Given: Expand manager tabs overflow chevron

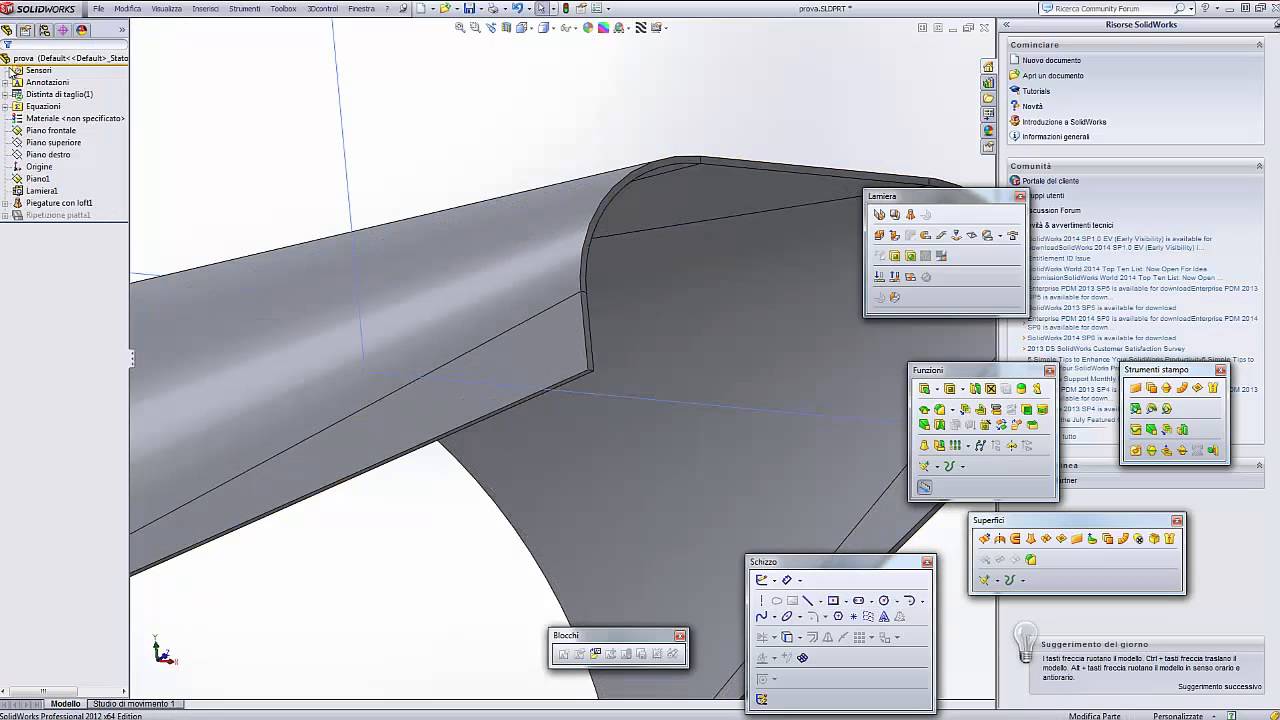Looking at the screenshot, I should click(121, 30).
